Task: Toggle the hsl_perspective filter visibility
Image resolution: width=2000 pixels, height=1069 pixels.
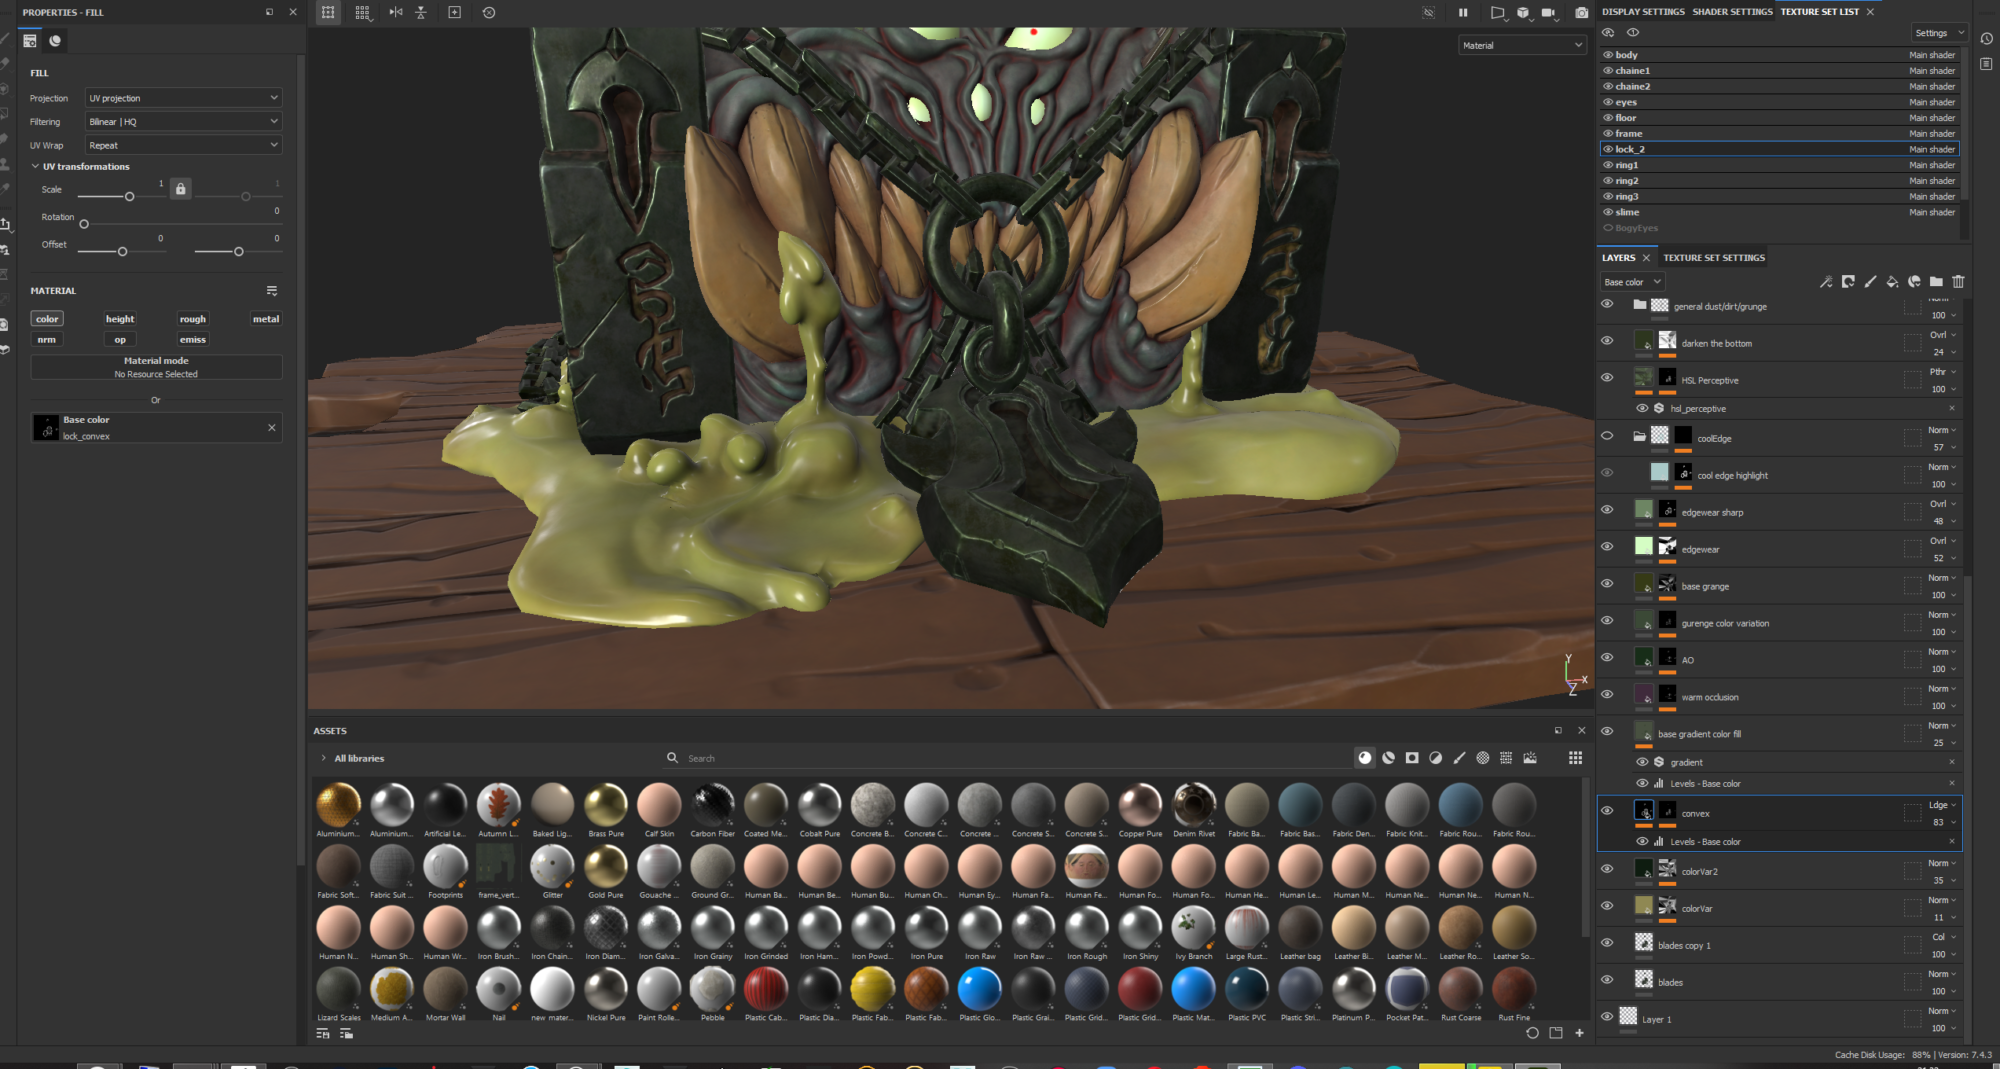Action: (1642, 408)
